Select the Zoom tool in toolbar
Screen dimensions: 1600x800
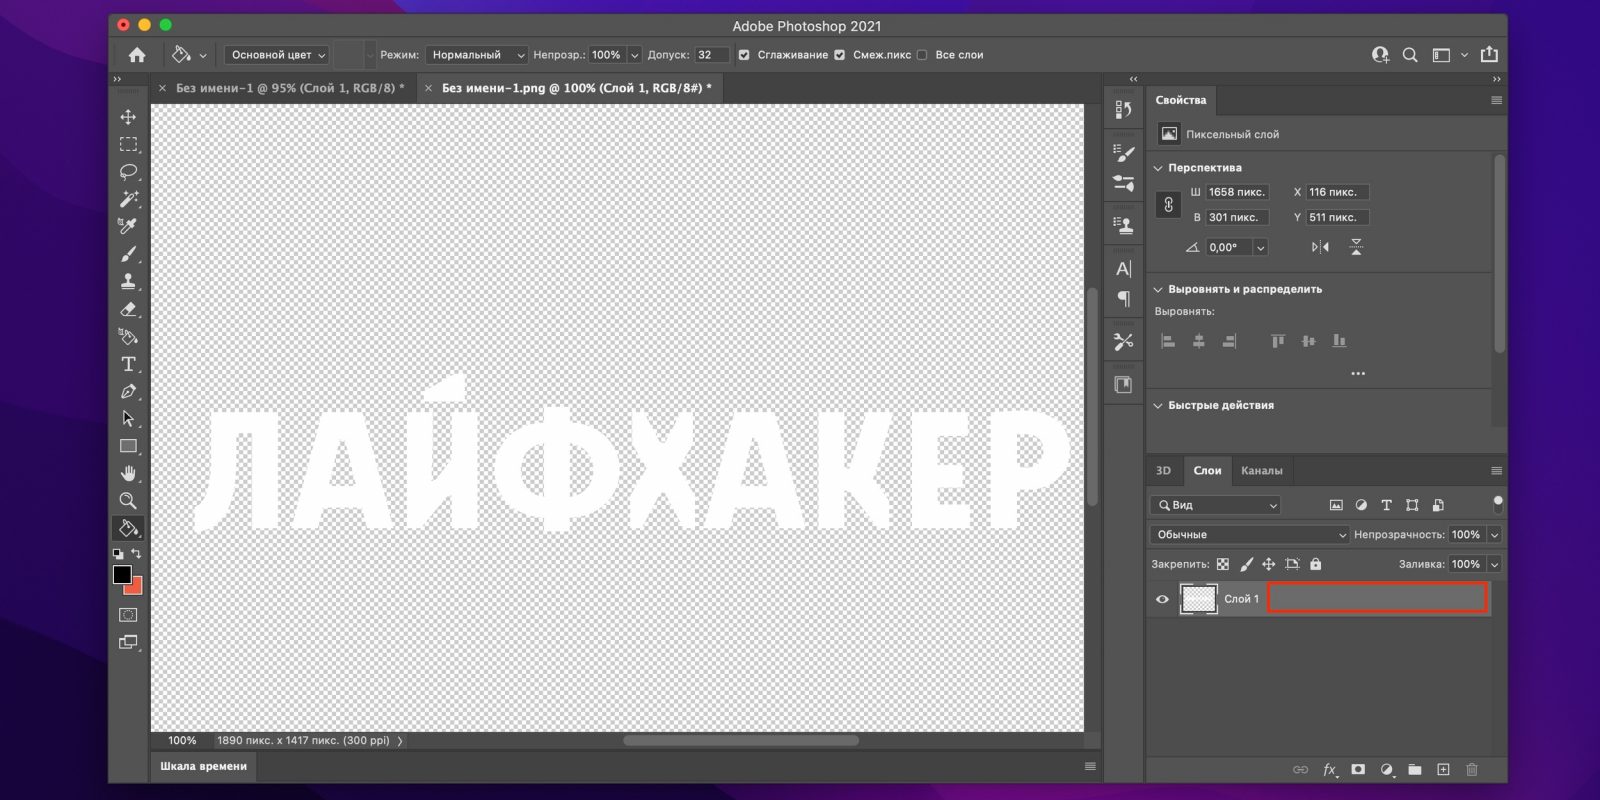point(128,500)
